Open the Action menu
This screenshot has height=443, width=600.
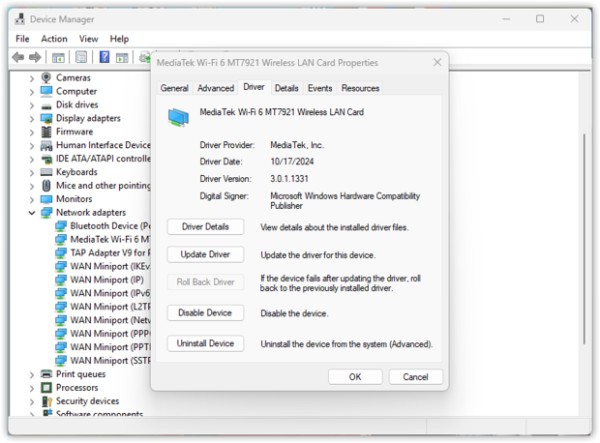coord(54,39)
